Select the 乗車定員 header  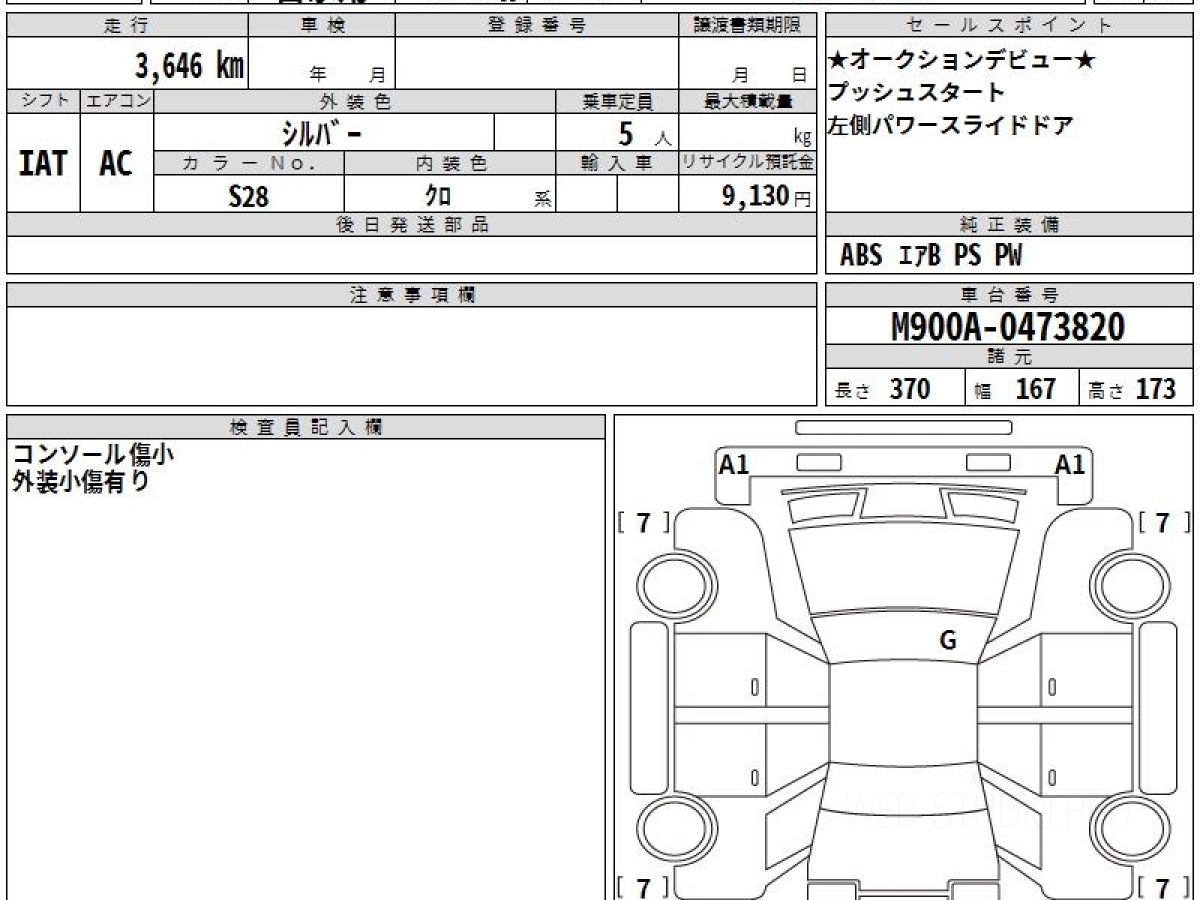[x=617, y=101]
